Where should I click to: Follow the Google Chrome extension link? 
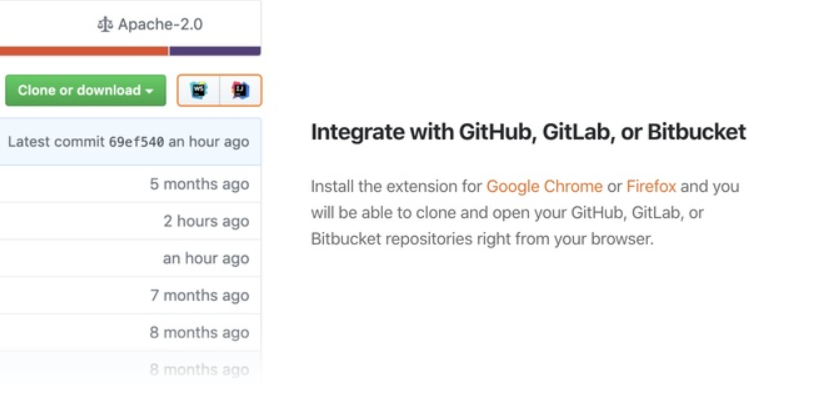pyautogui.click(x=544, y=187)
